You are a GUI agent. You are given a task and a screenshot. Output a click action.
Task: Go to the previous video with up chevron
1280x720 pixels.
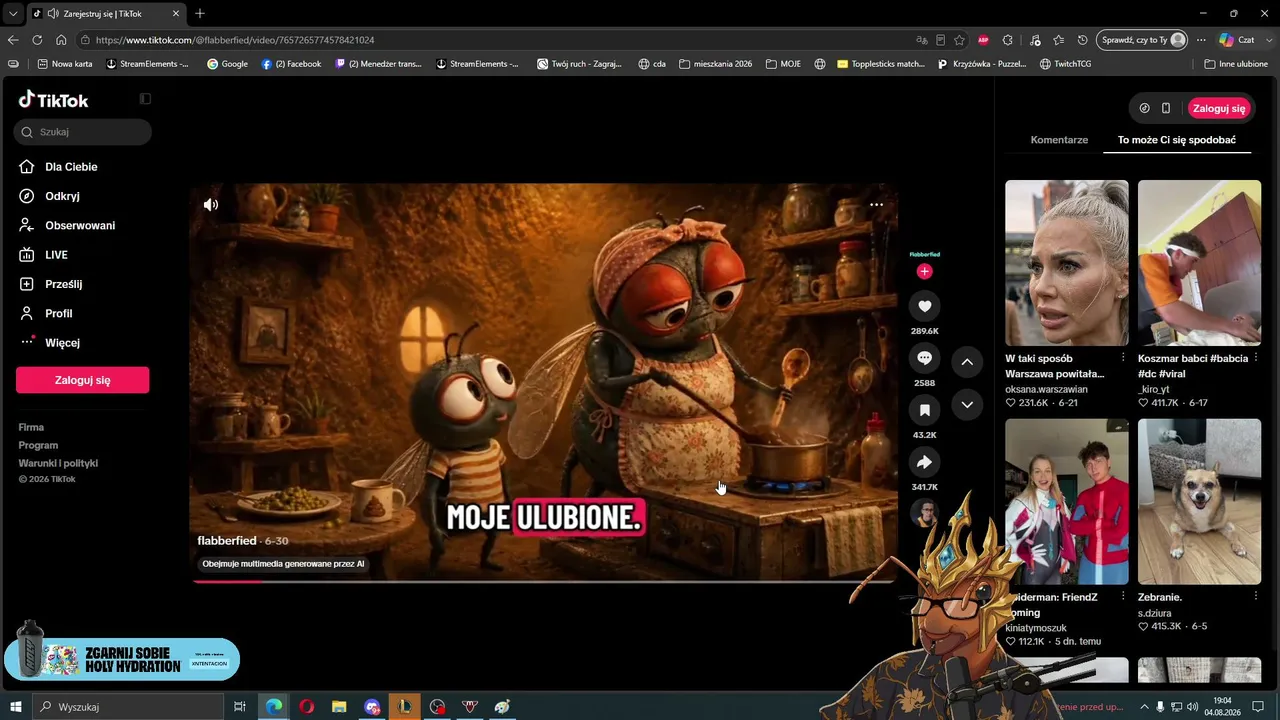click(967, 361)
